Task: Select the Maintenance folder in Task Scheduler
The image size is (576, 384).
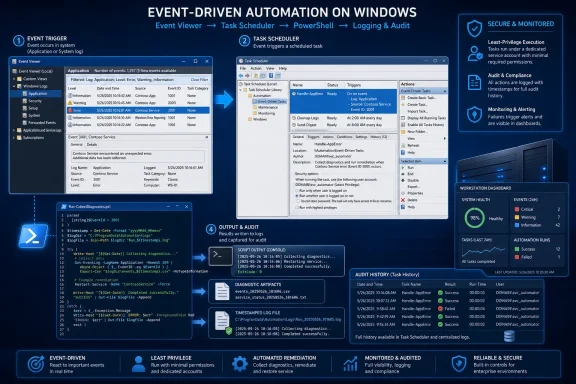Action: (x=267, y=107)
